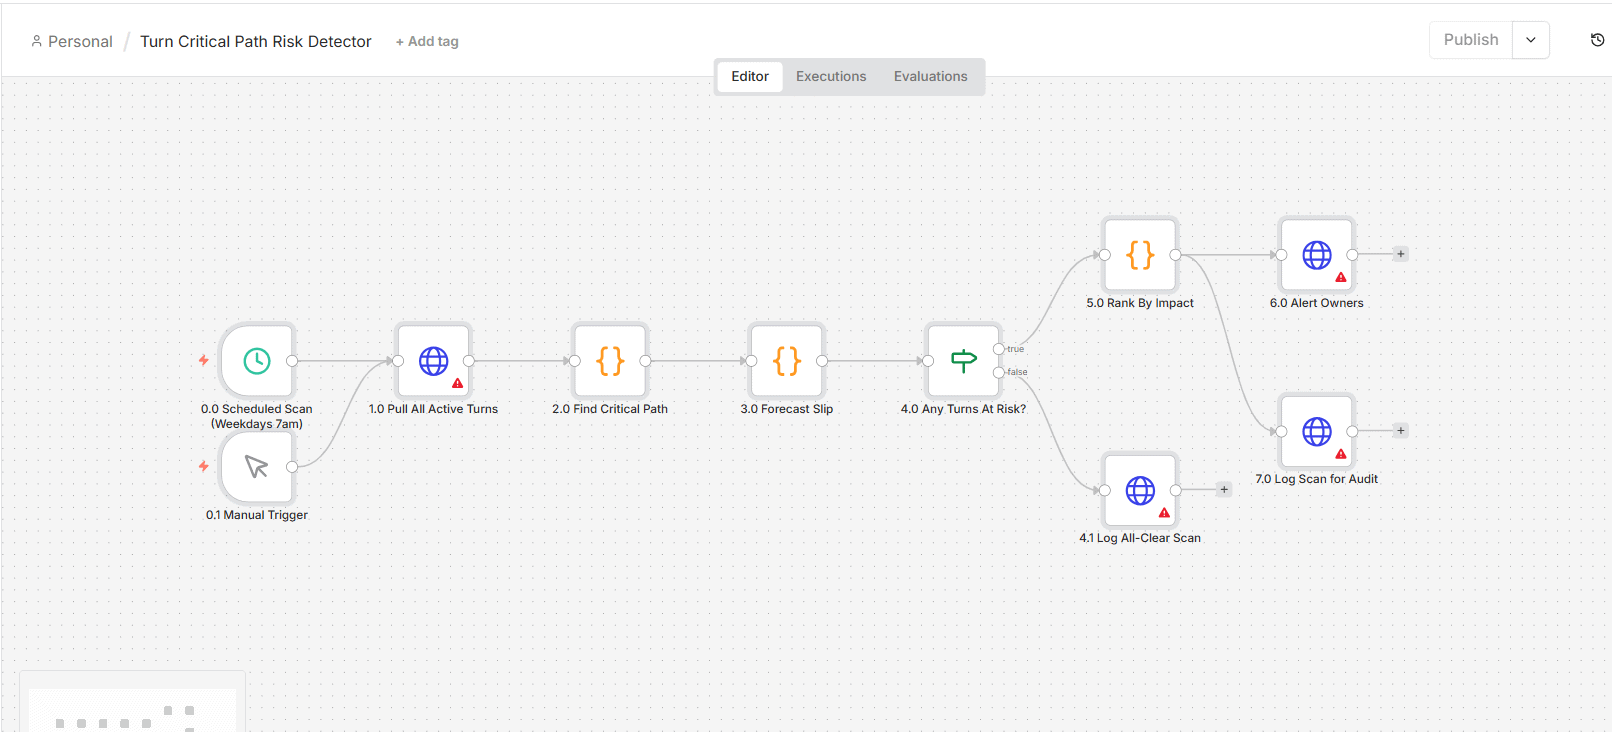
Task: Switch to the Evaluations tab
Action: [931, 76]
